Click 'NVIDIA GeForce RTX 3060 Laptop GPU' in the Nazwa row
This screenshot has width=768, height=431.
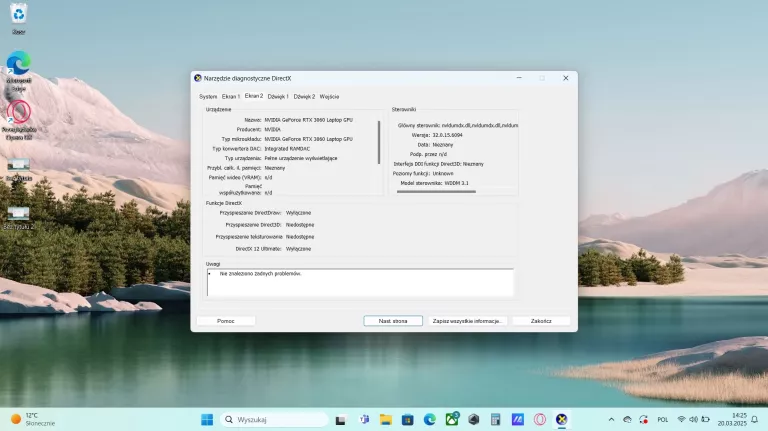tap(309, 120)
